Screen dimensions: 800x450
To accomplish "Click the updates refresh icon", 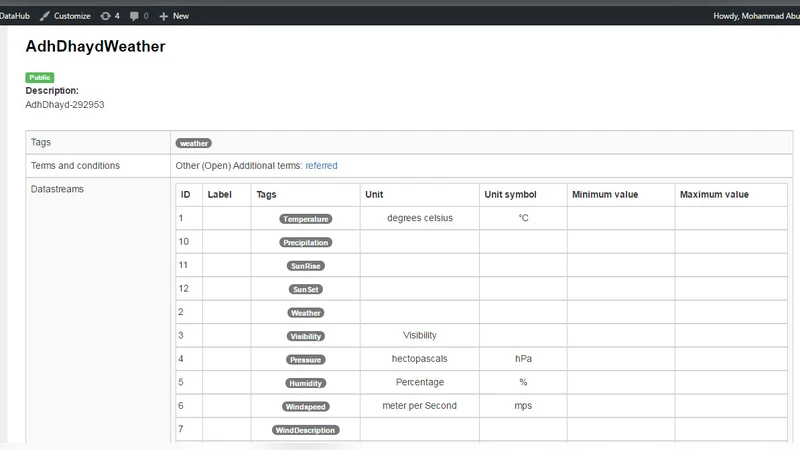I will point(105,16).
